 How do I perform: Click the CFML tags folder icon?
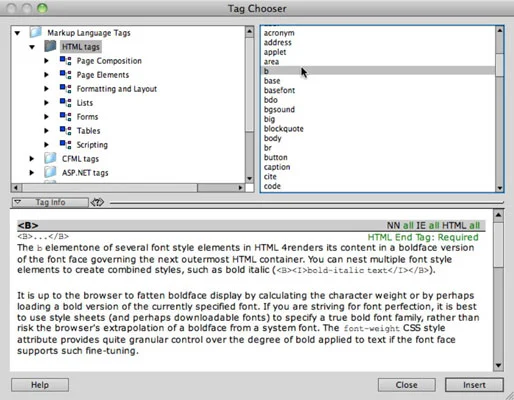click(x=50, y=158)
